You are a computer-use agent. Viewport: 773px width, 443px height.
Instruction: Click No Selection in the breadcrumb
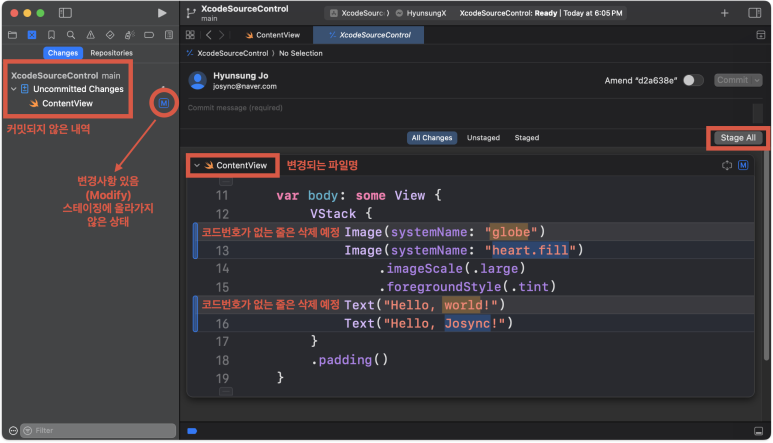301,53
